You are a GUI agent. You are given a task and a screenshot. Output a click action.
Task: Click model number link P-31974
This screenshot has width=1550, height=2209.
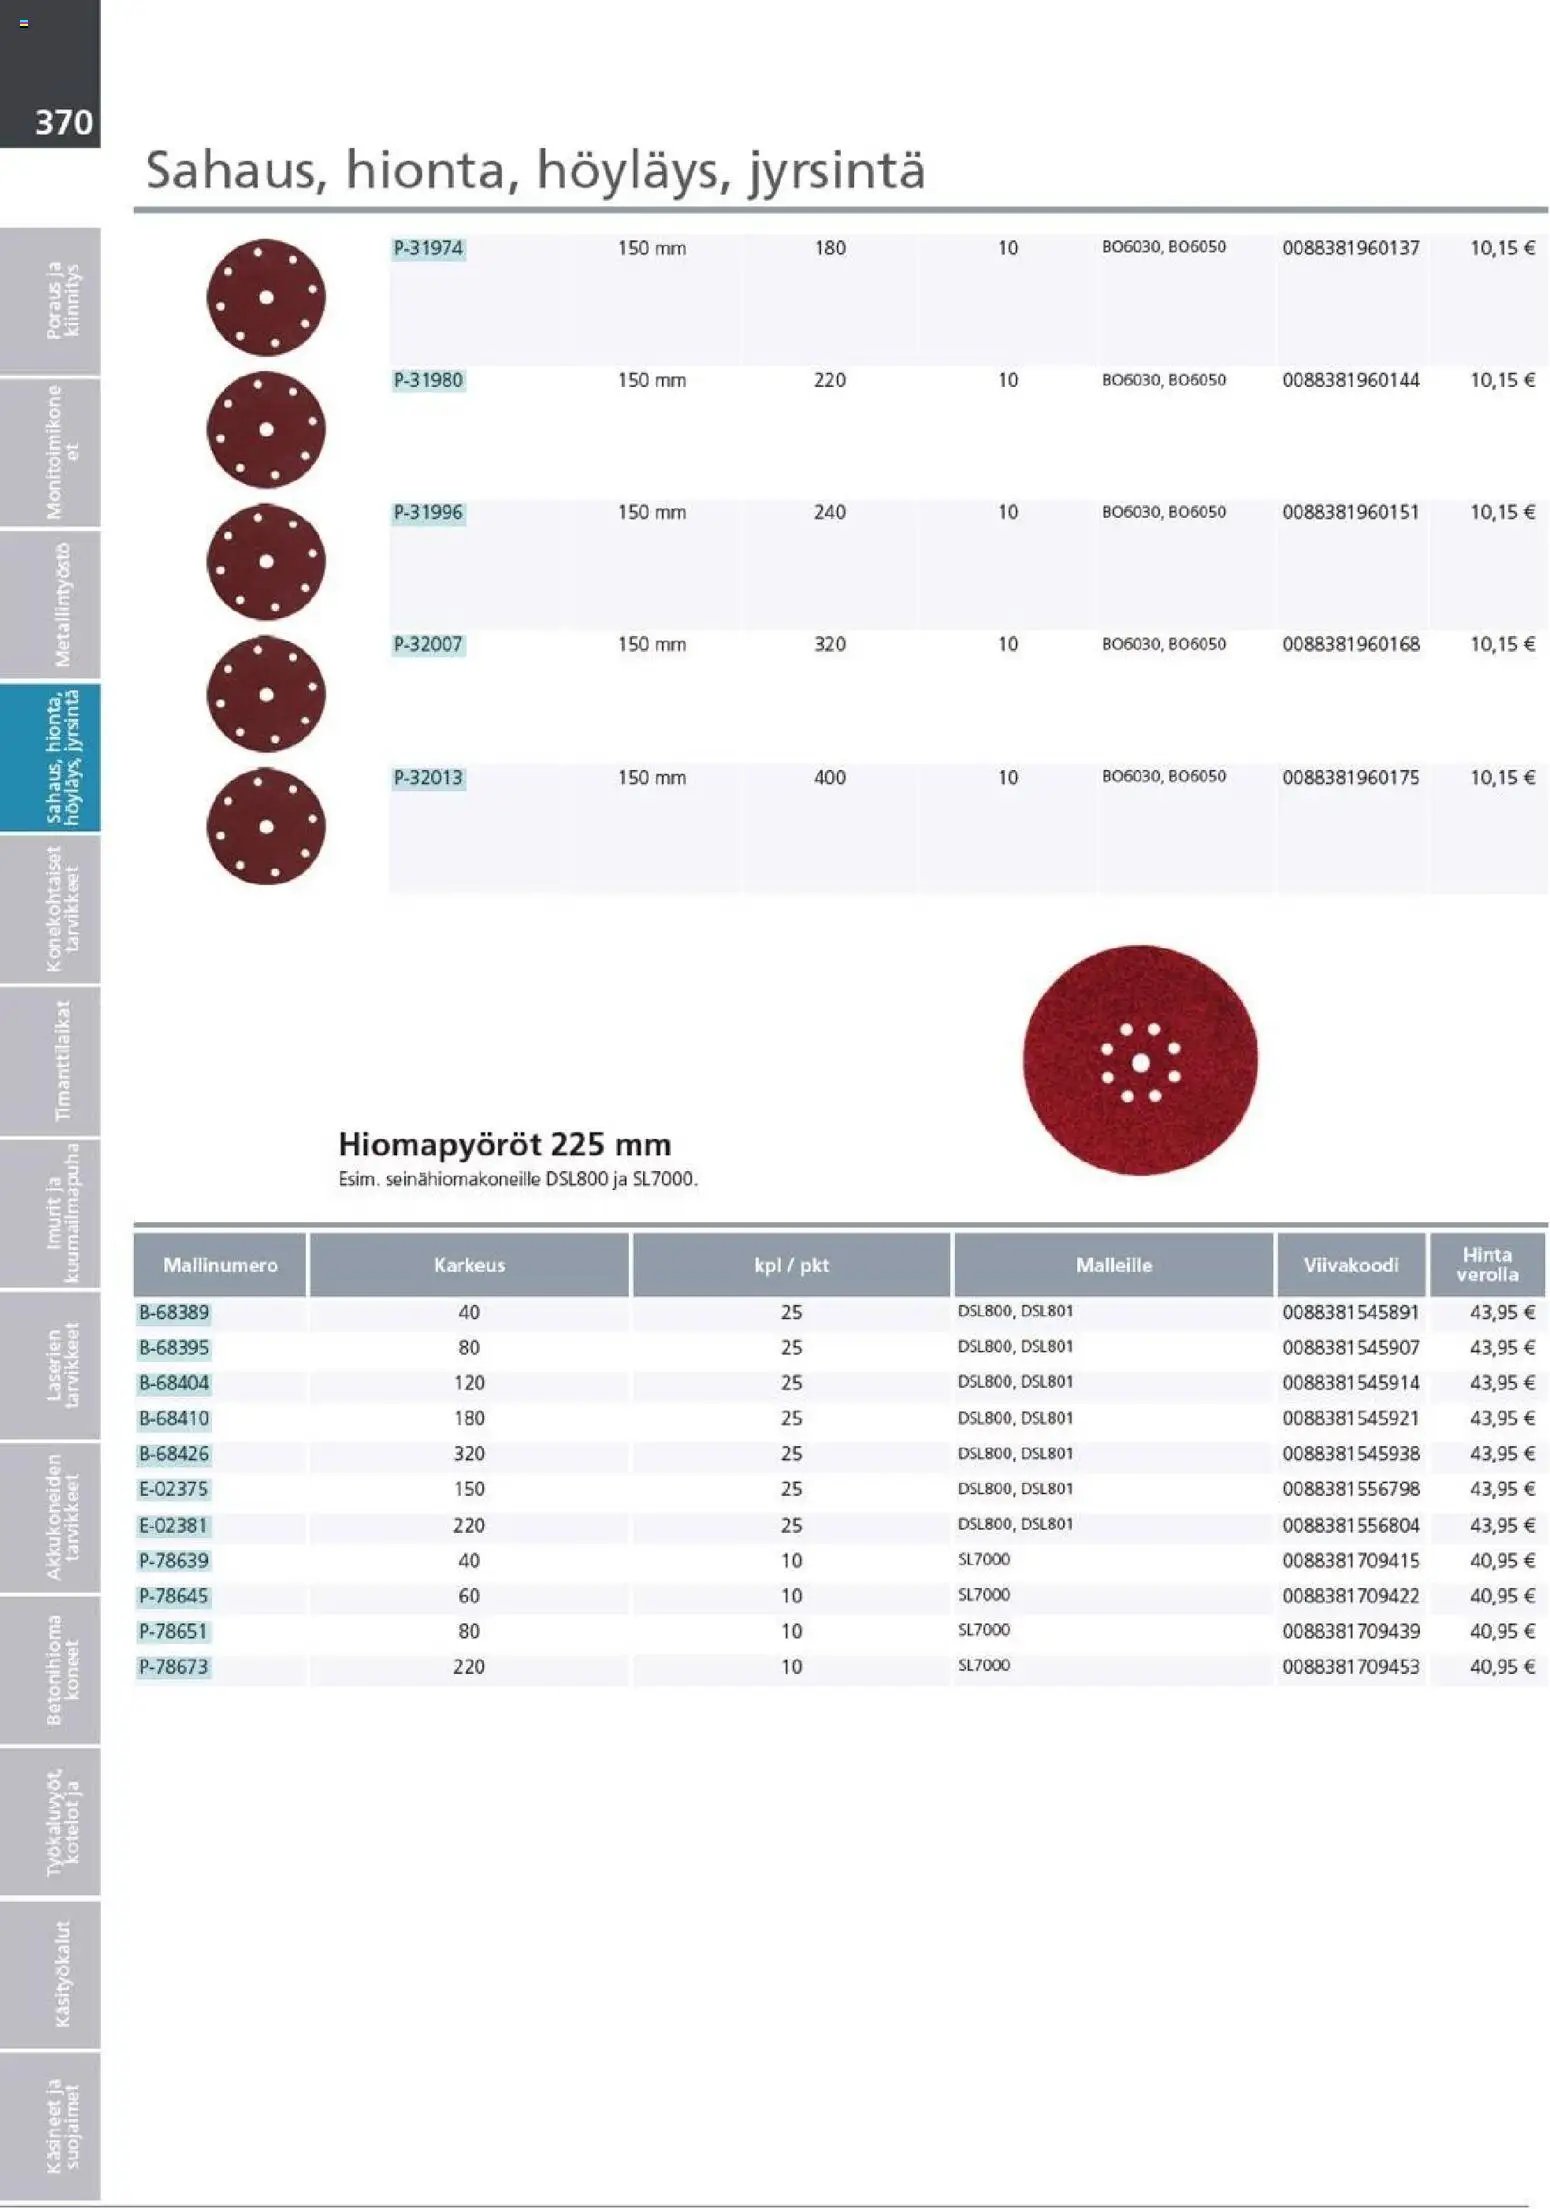click(x=428, y=248)
